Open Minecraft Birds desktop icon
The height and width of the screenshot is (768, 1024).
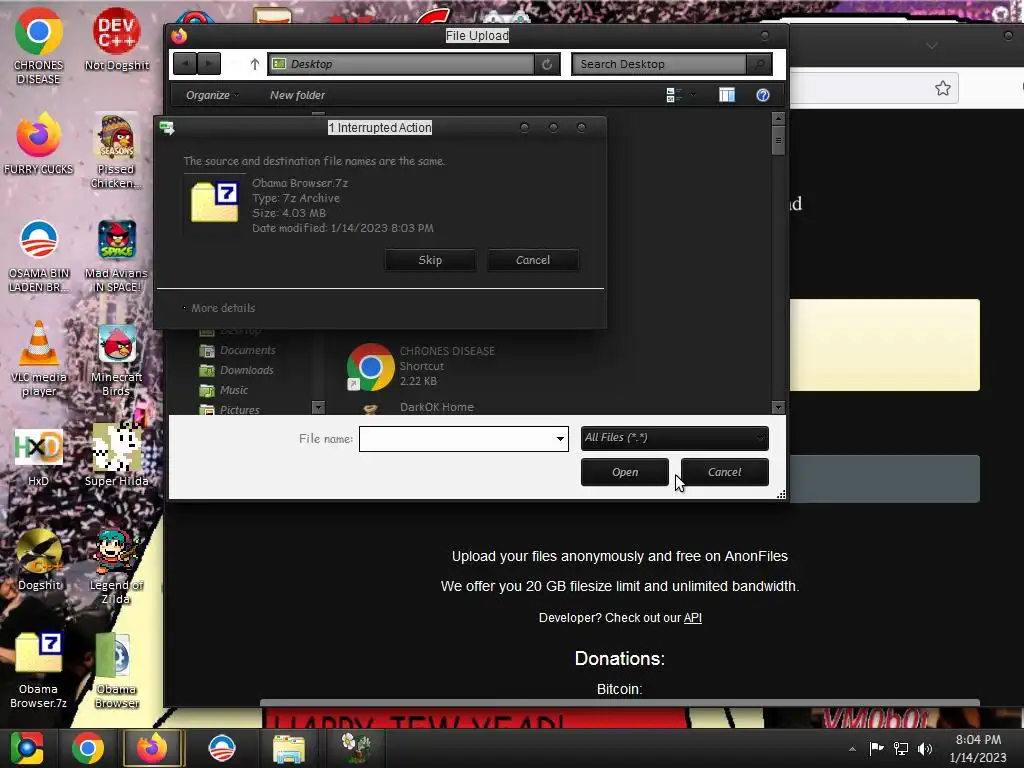tap(116, 360)
